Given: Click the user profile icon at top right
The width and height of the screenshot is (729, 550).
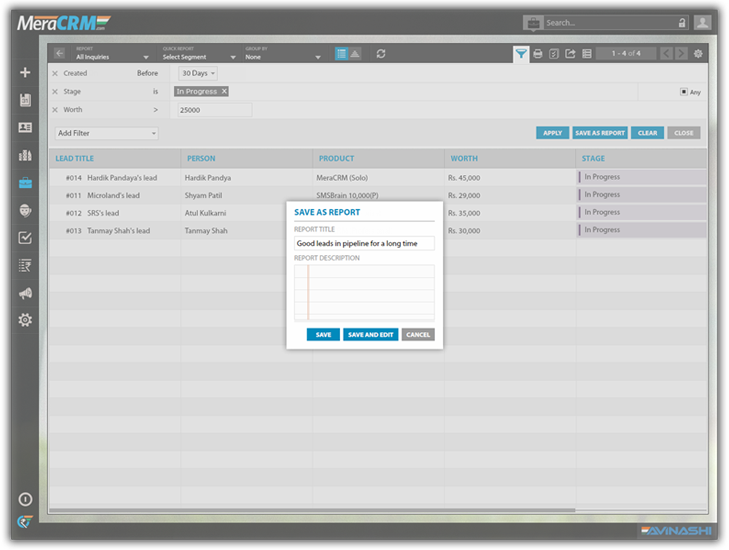Looking at the screenshot, I should 702,22.
